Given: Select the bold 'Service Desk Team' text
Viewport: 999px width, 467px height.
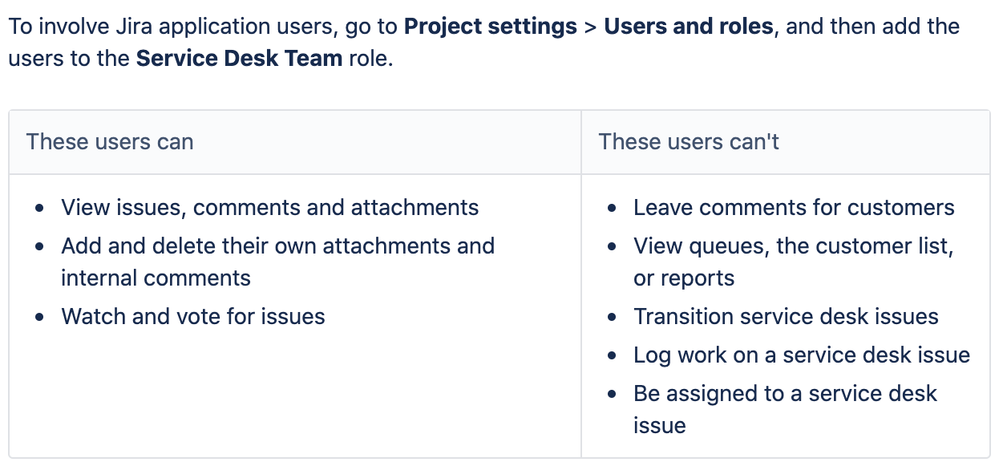Looking at the screenshot, I should point(240,59).
